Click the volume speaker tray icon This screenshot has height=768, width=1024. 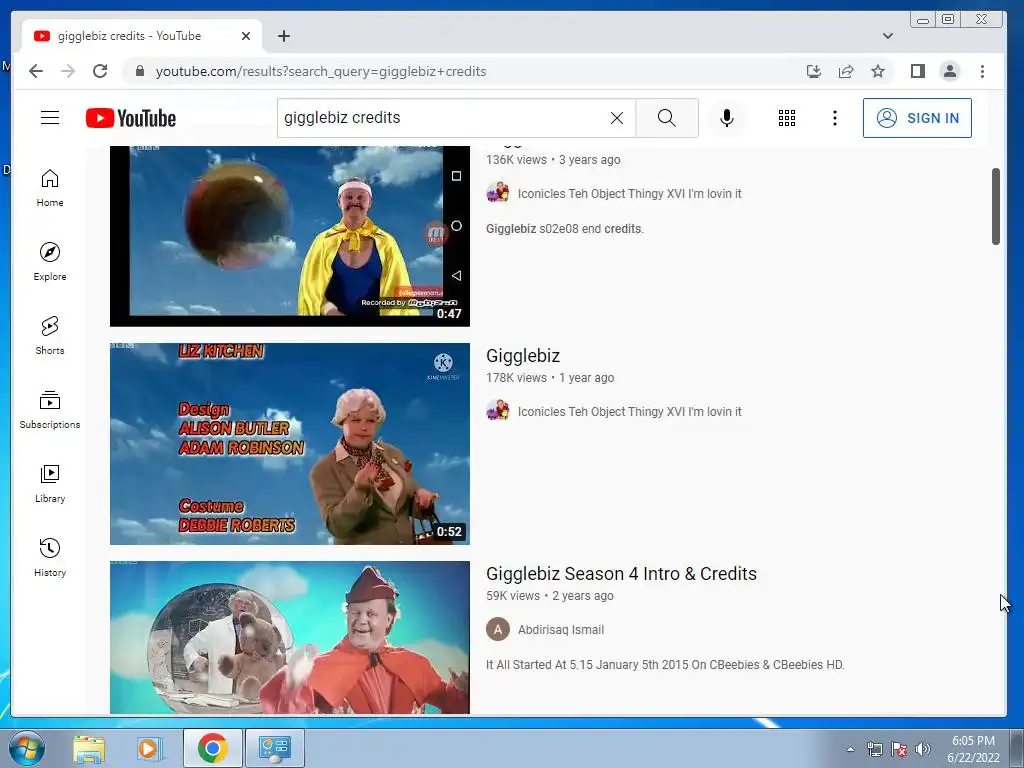pos(923,749)
